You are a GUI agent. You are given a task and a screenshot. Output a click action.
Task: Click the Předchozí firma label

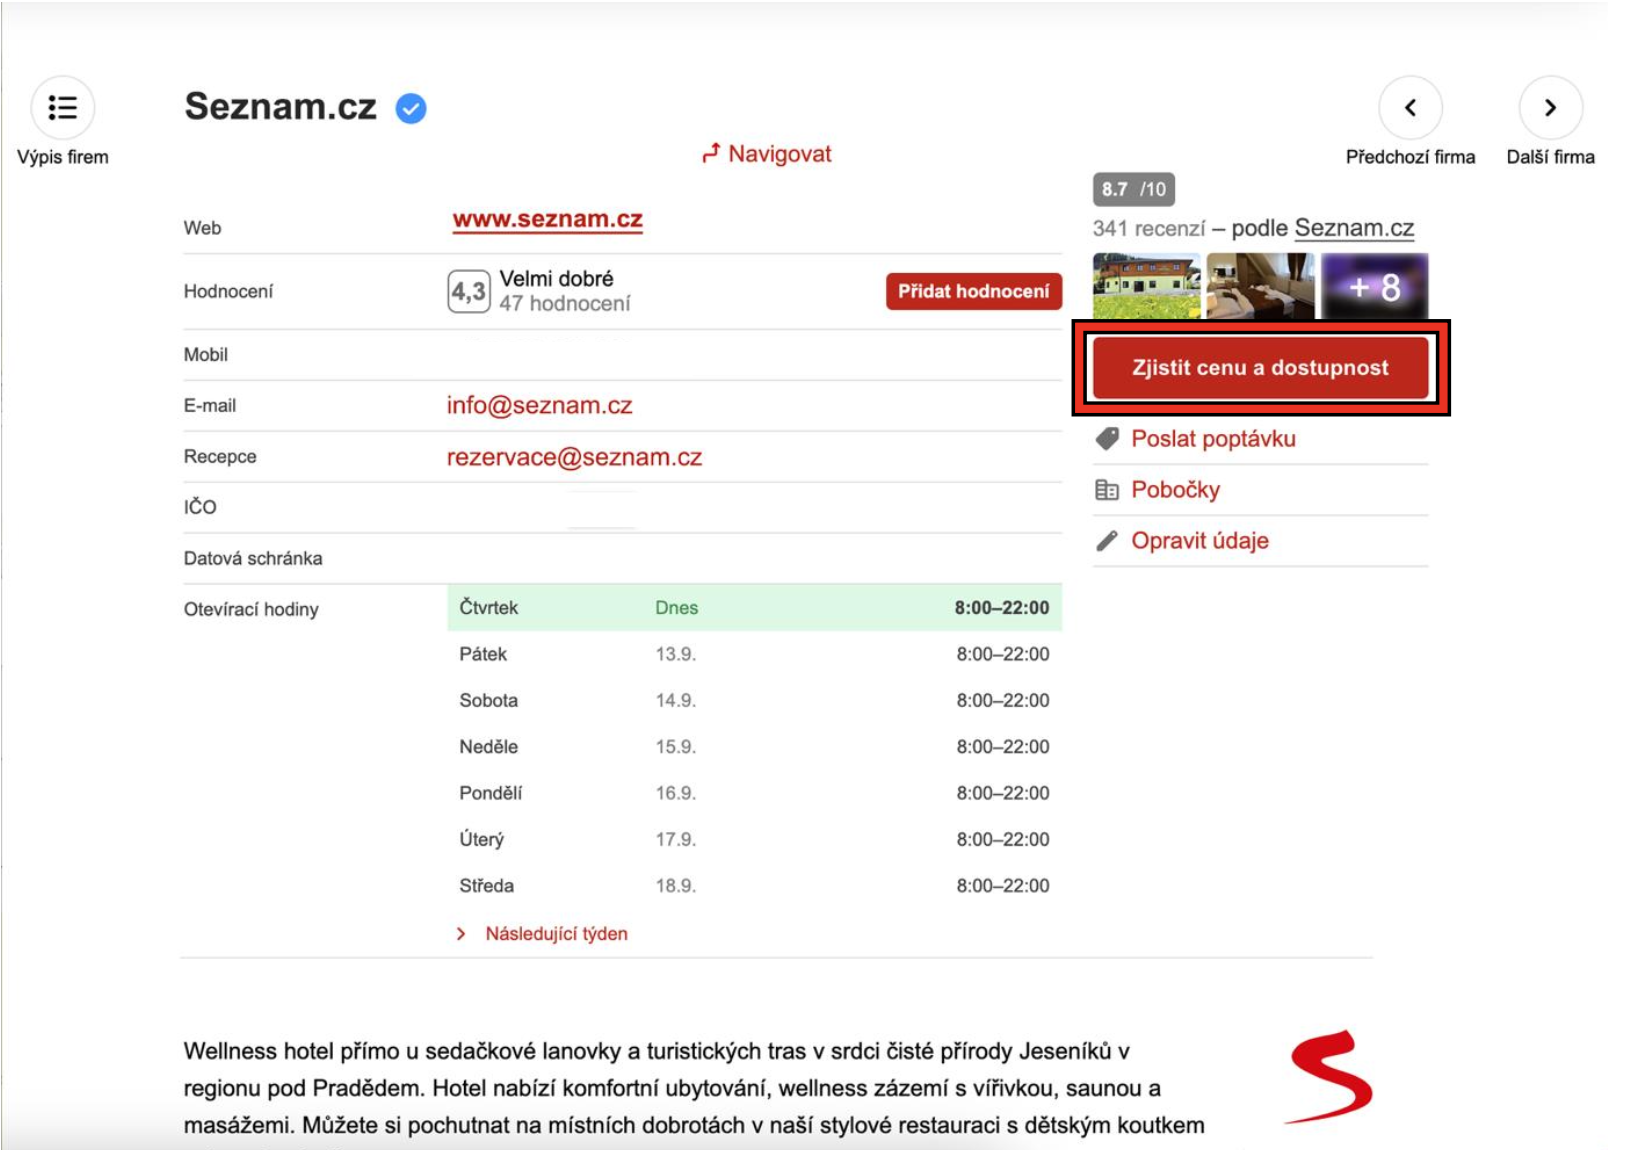(x=1410, y=157)
